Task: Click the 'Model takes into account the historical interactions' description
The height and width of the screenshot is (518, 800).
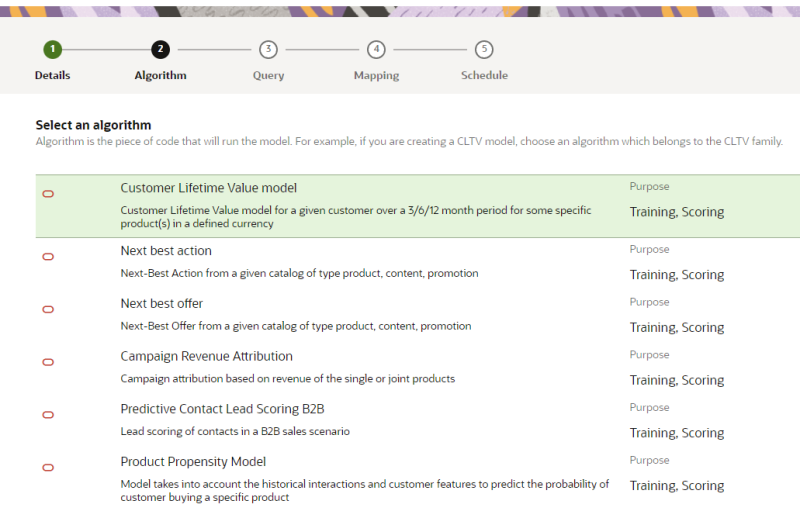Action: 364,490
